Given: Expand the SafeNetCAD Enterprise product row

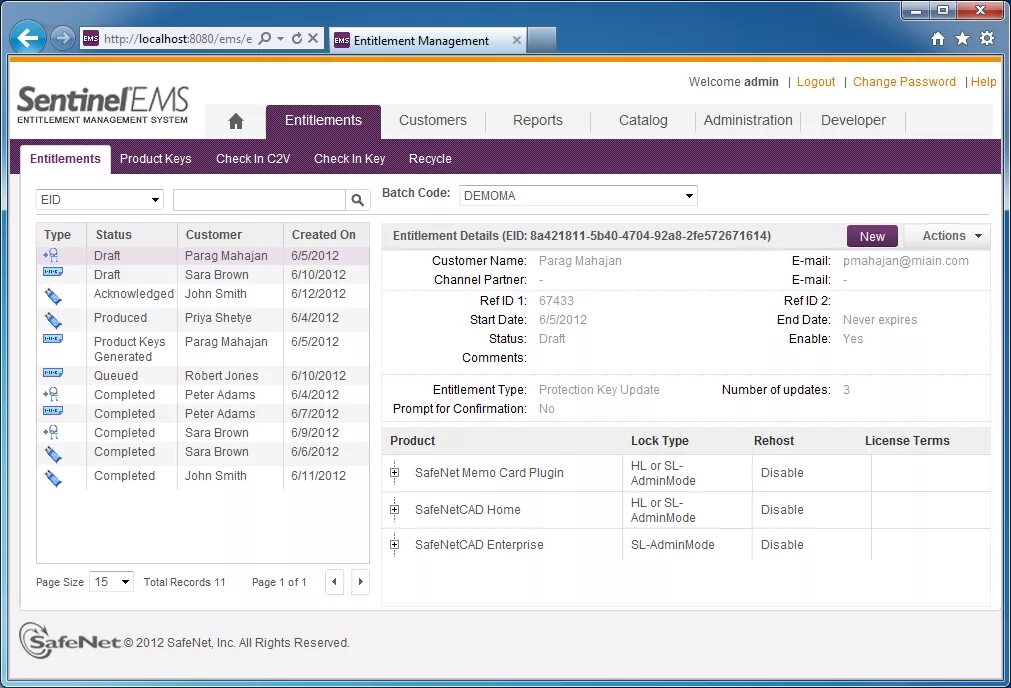Looking at the screenshot, I should (x=395, y=545).
